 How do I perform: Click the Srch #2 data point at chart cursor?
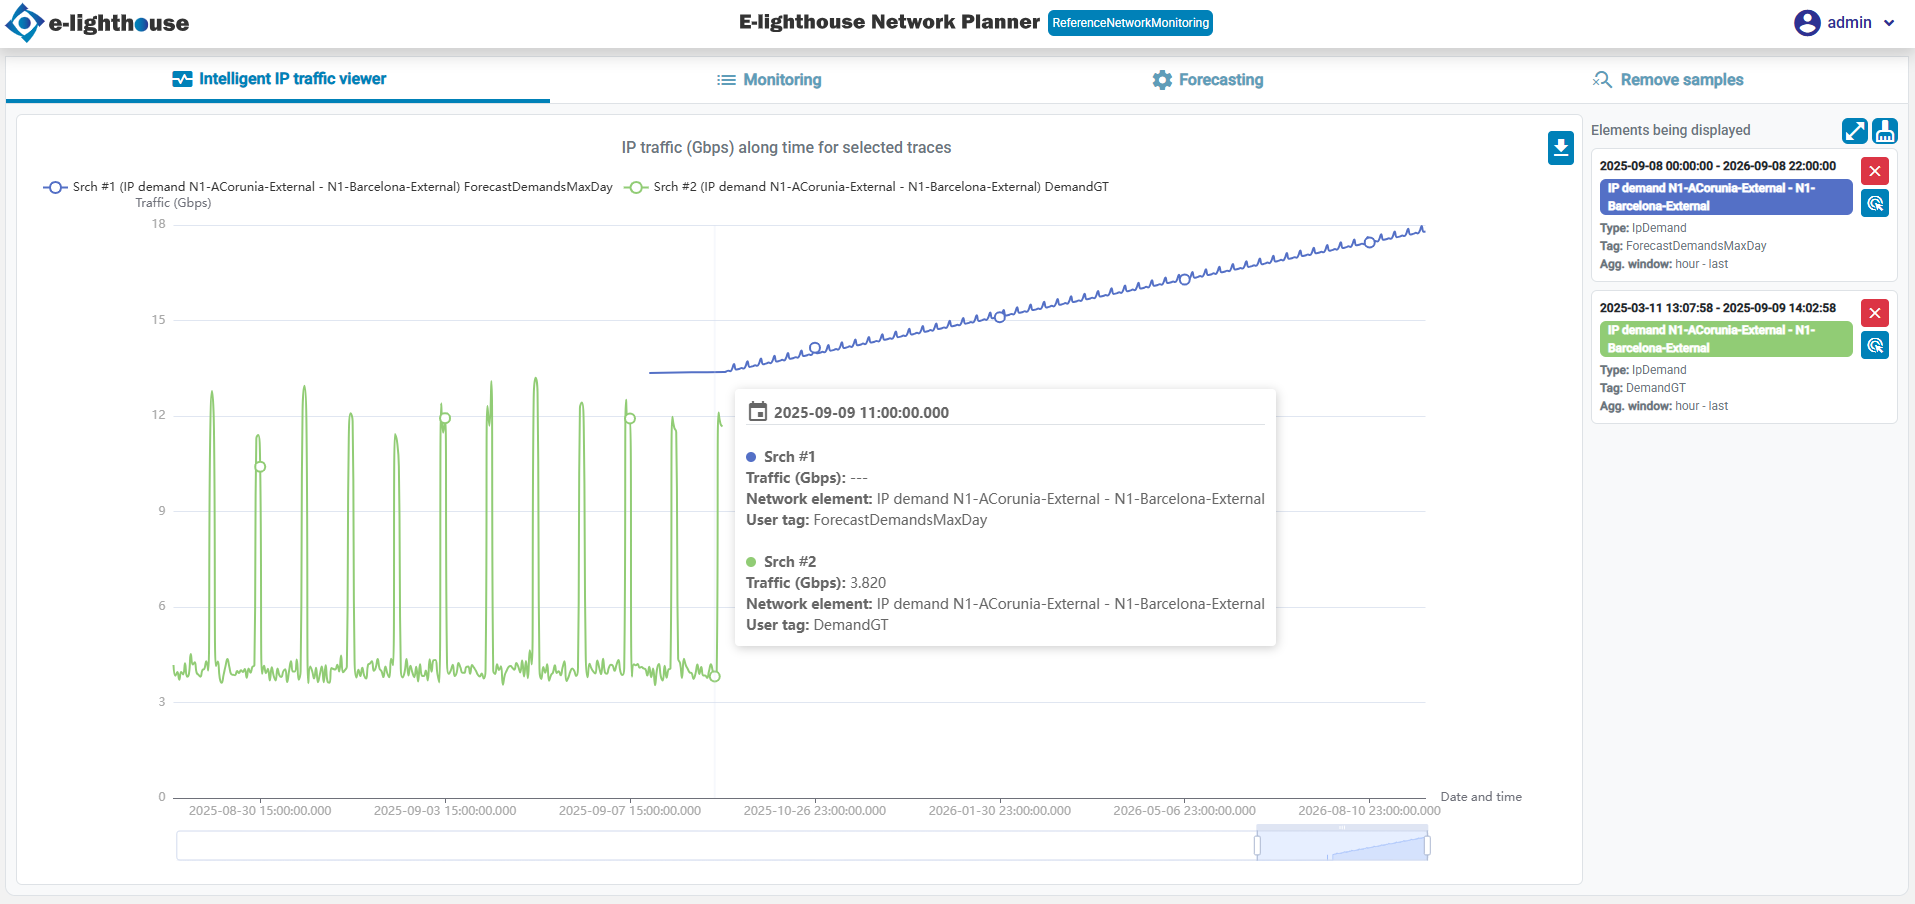pos(715,677)
